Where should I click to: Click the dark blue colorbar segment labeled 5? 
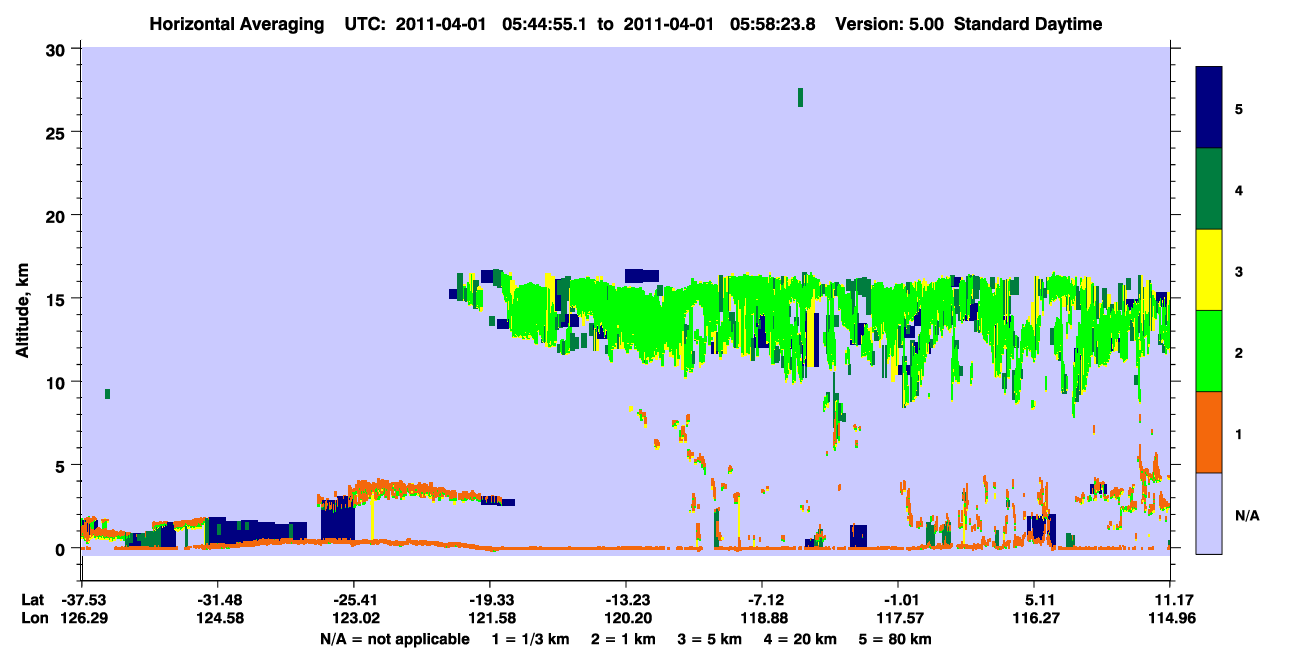(1210, 108)
